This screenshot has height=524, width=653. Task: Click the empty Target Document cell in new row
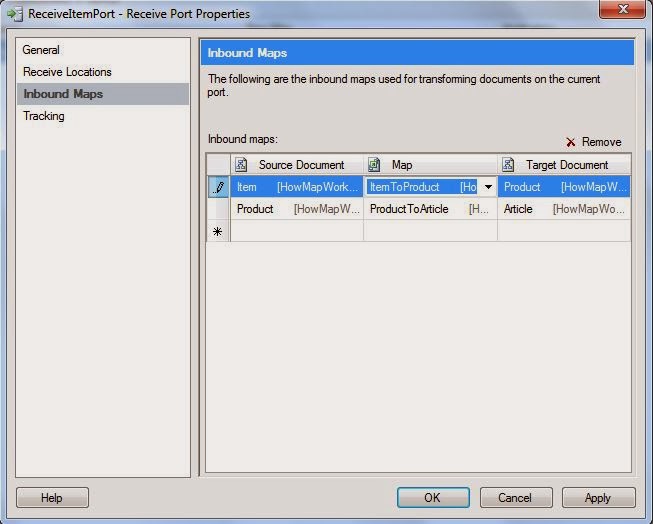(x=564, y=231)
